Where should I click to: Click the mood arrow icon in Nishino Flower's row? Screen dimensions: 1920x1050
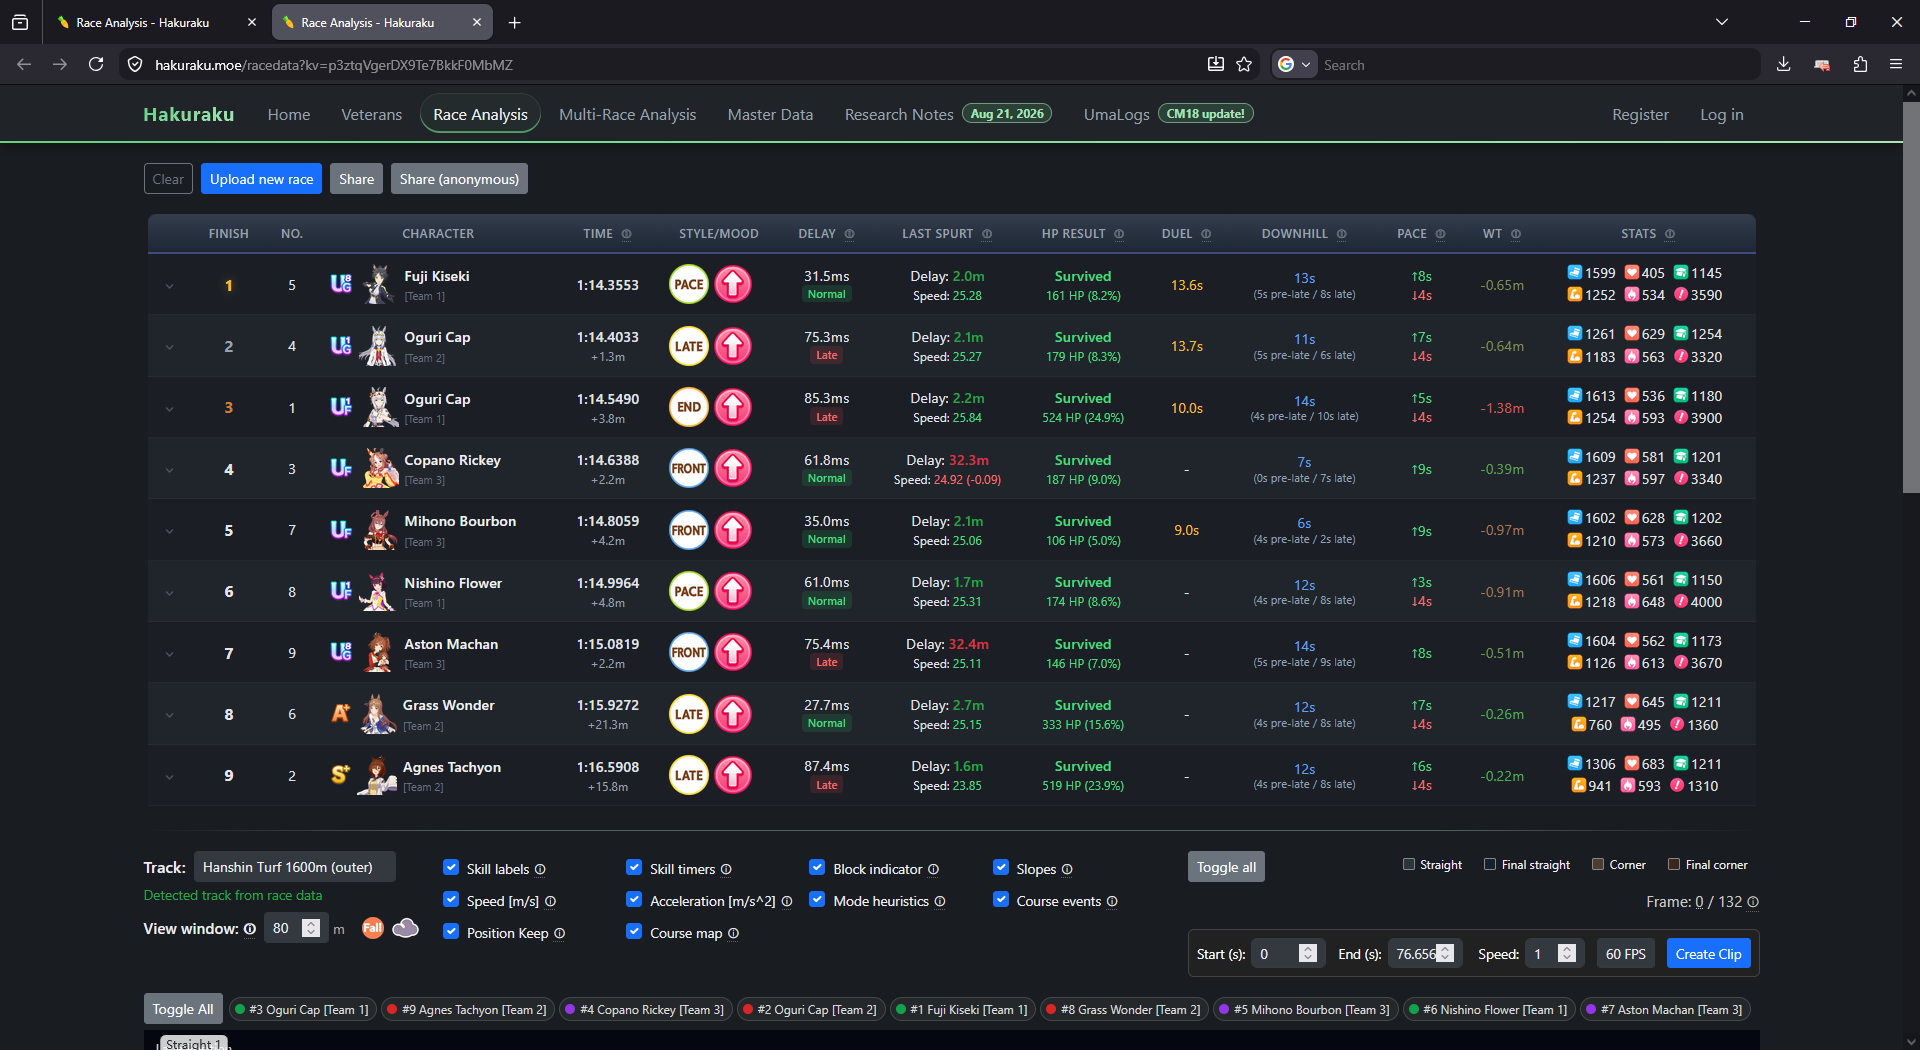click(x=733, y=591)
